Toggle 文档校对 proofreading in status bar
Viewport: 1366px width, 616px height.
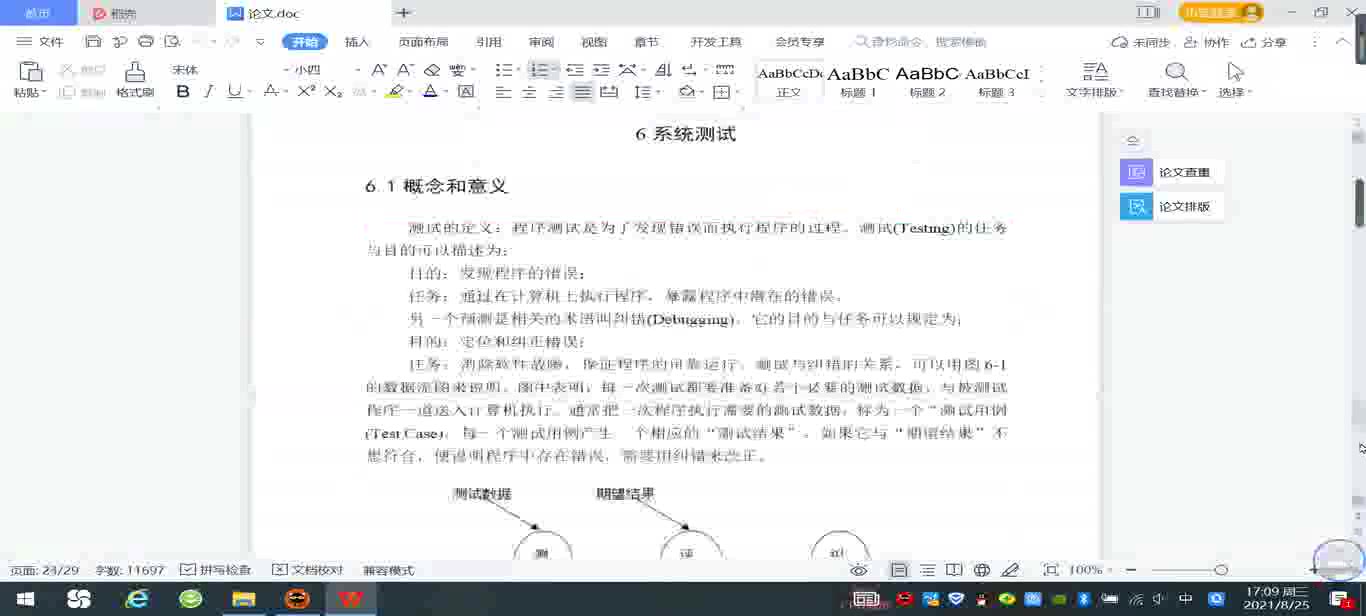(x=308, y=570)
